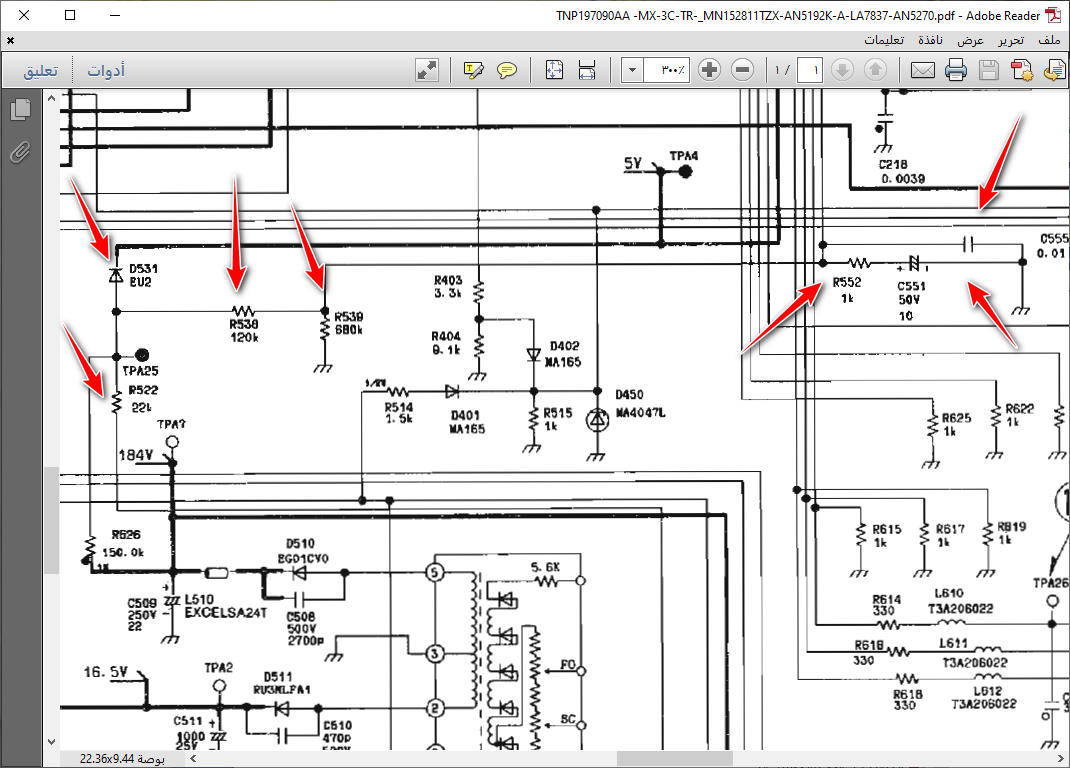1070x768 pixels.
Task: Click the vertical scrollbar thumb
Action: point(51,520)
